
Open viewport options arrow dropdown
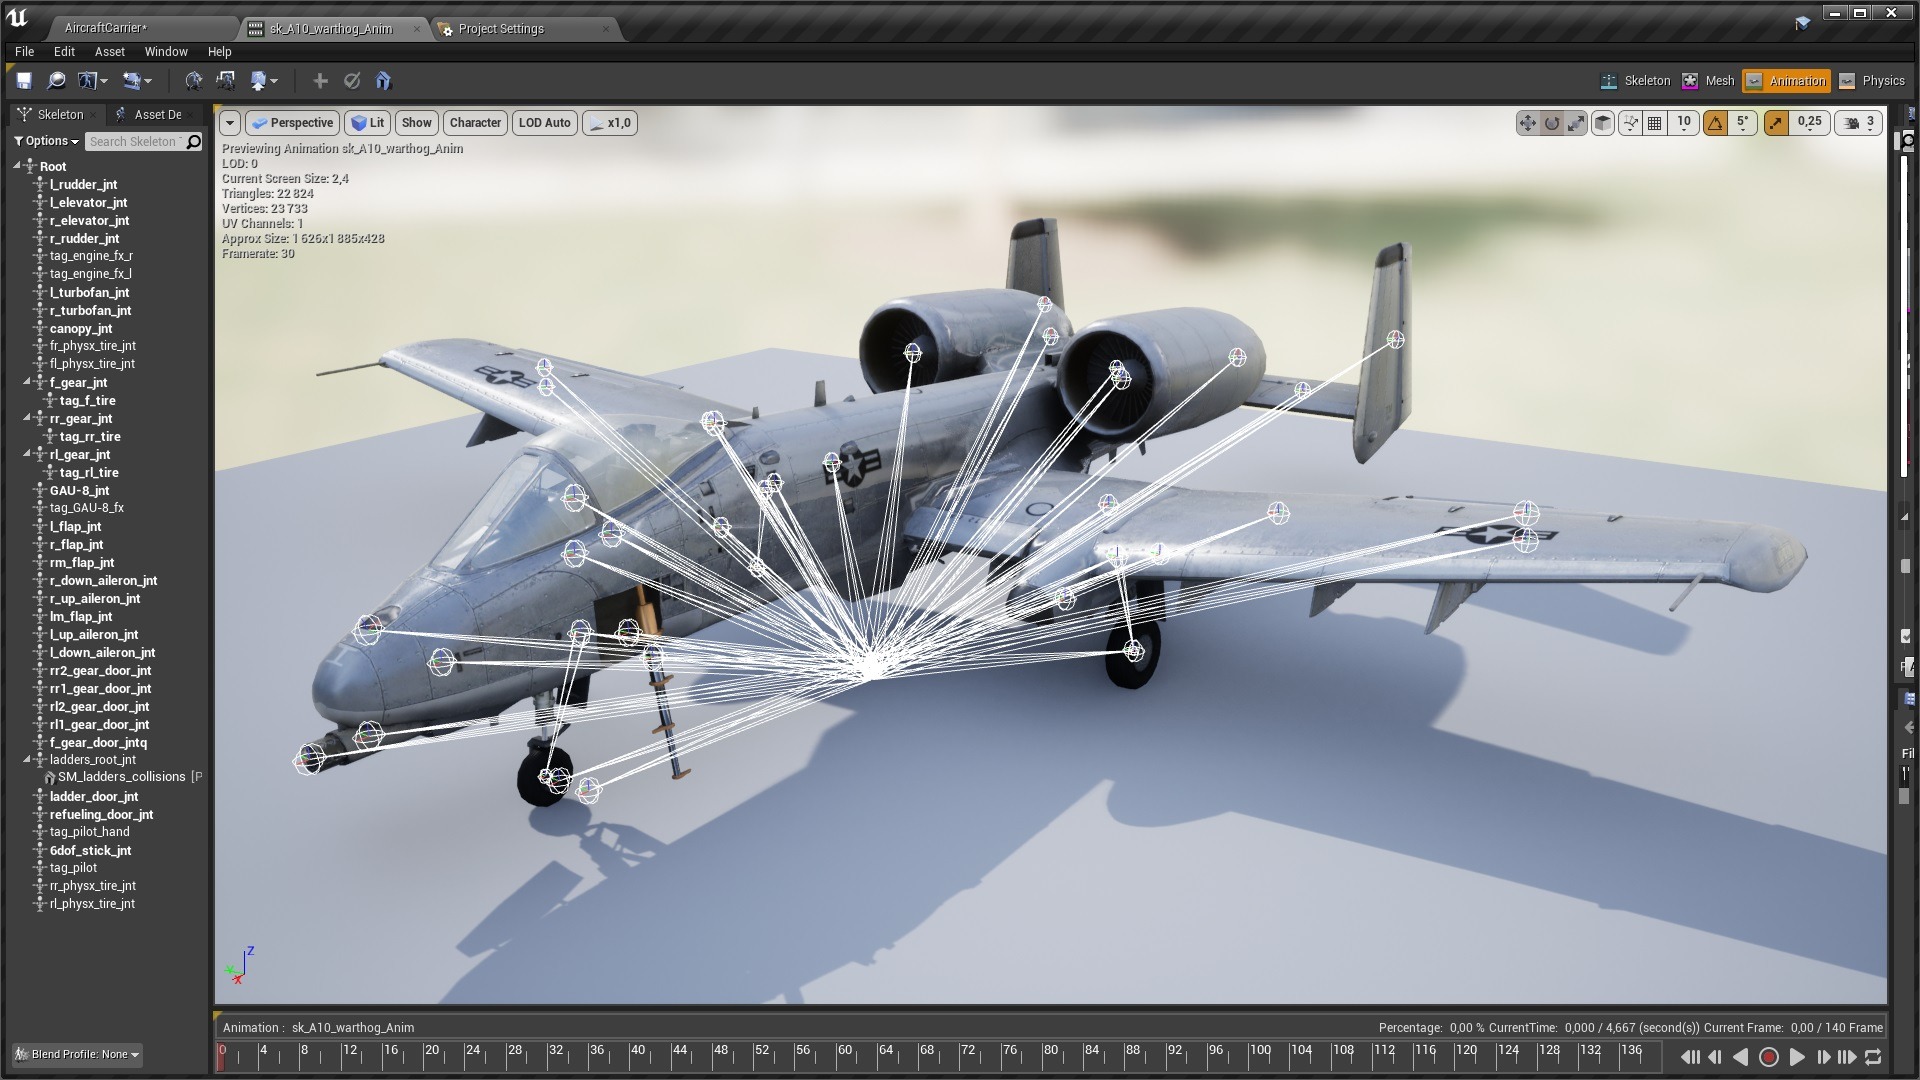pyautogui.click(x=230, y=123)
